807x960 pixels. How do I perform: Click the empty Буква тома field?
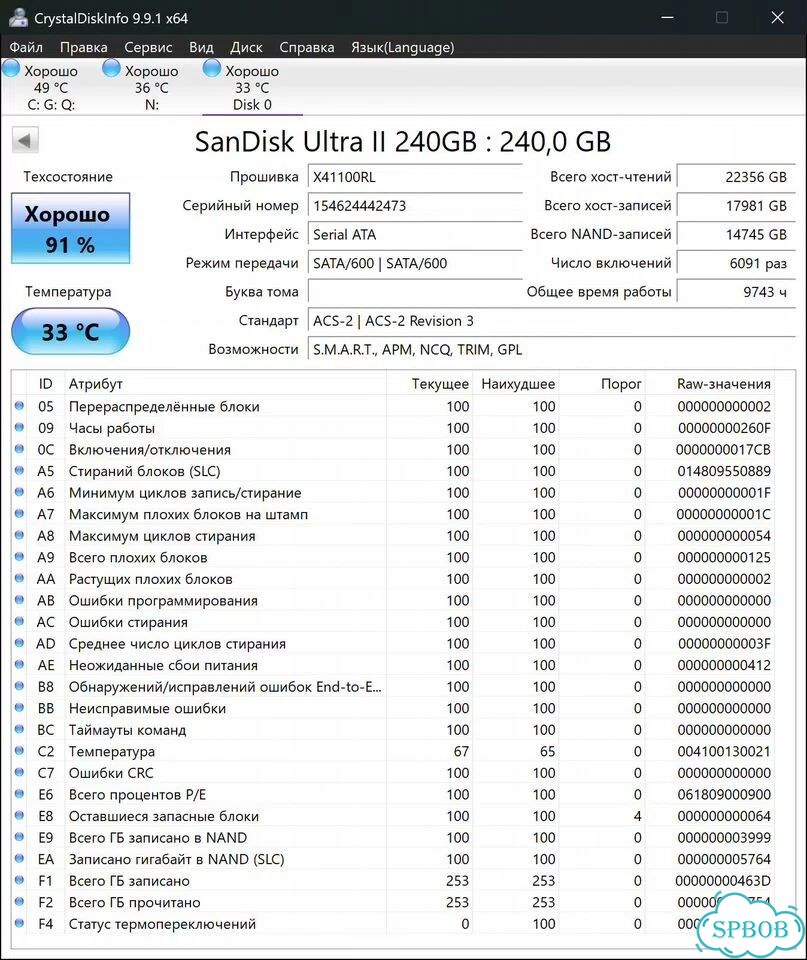pyautogui.click(x=415, y=292)
